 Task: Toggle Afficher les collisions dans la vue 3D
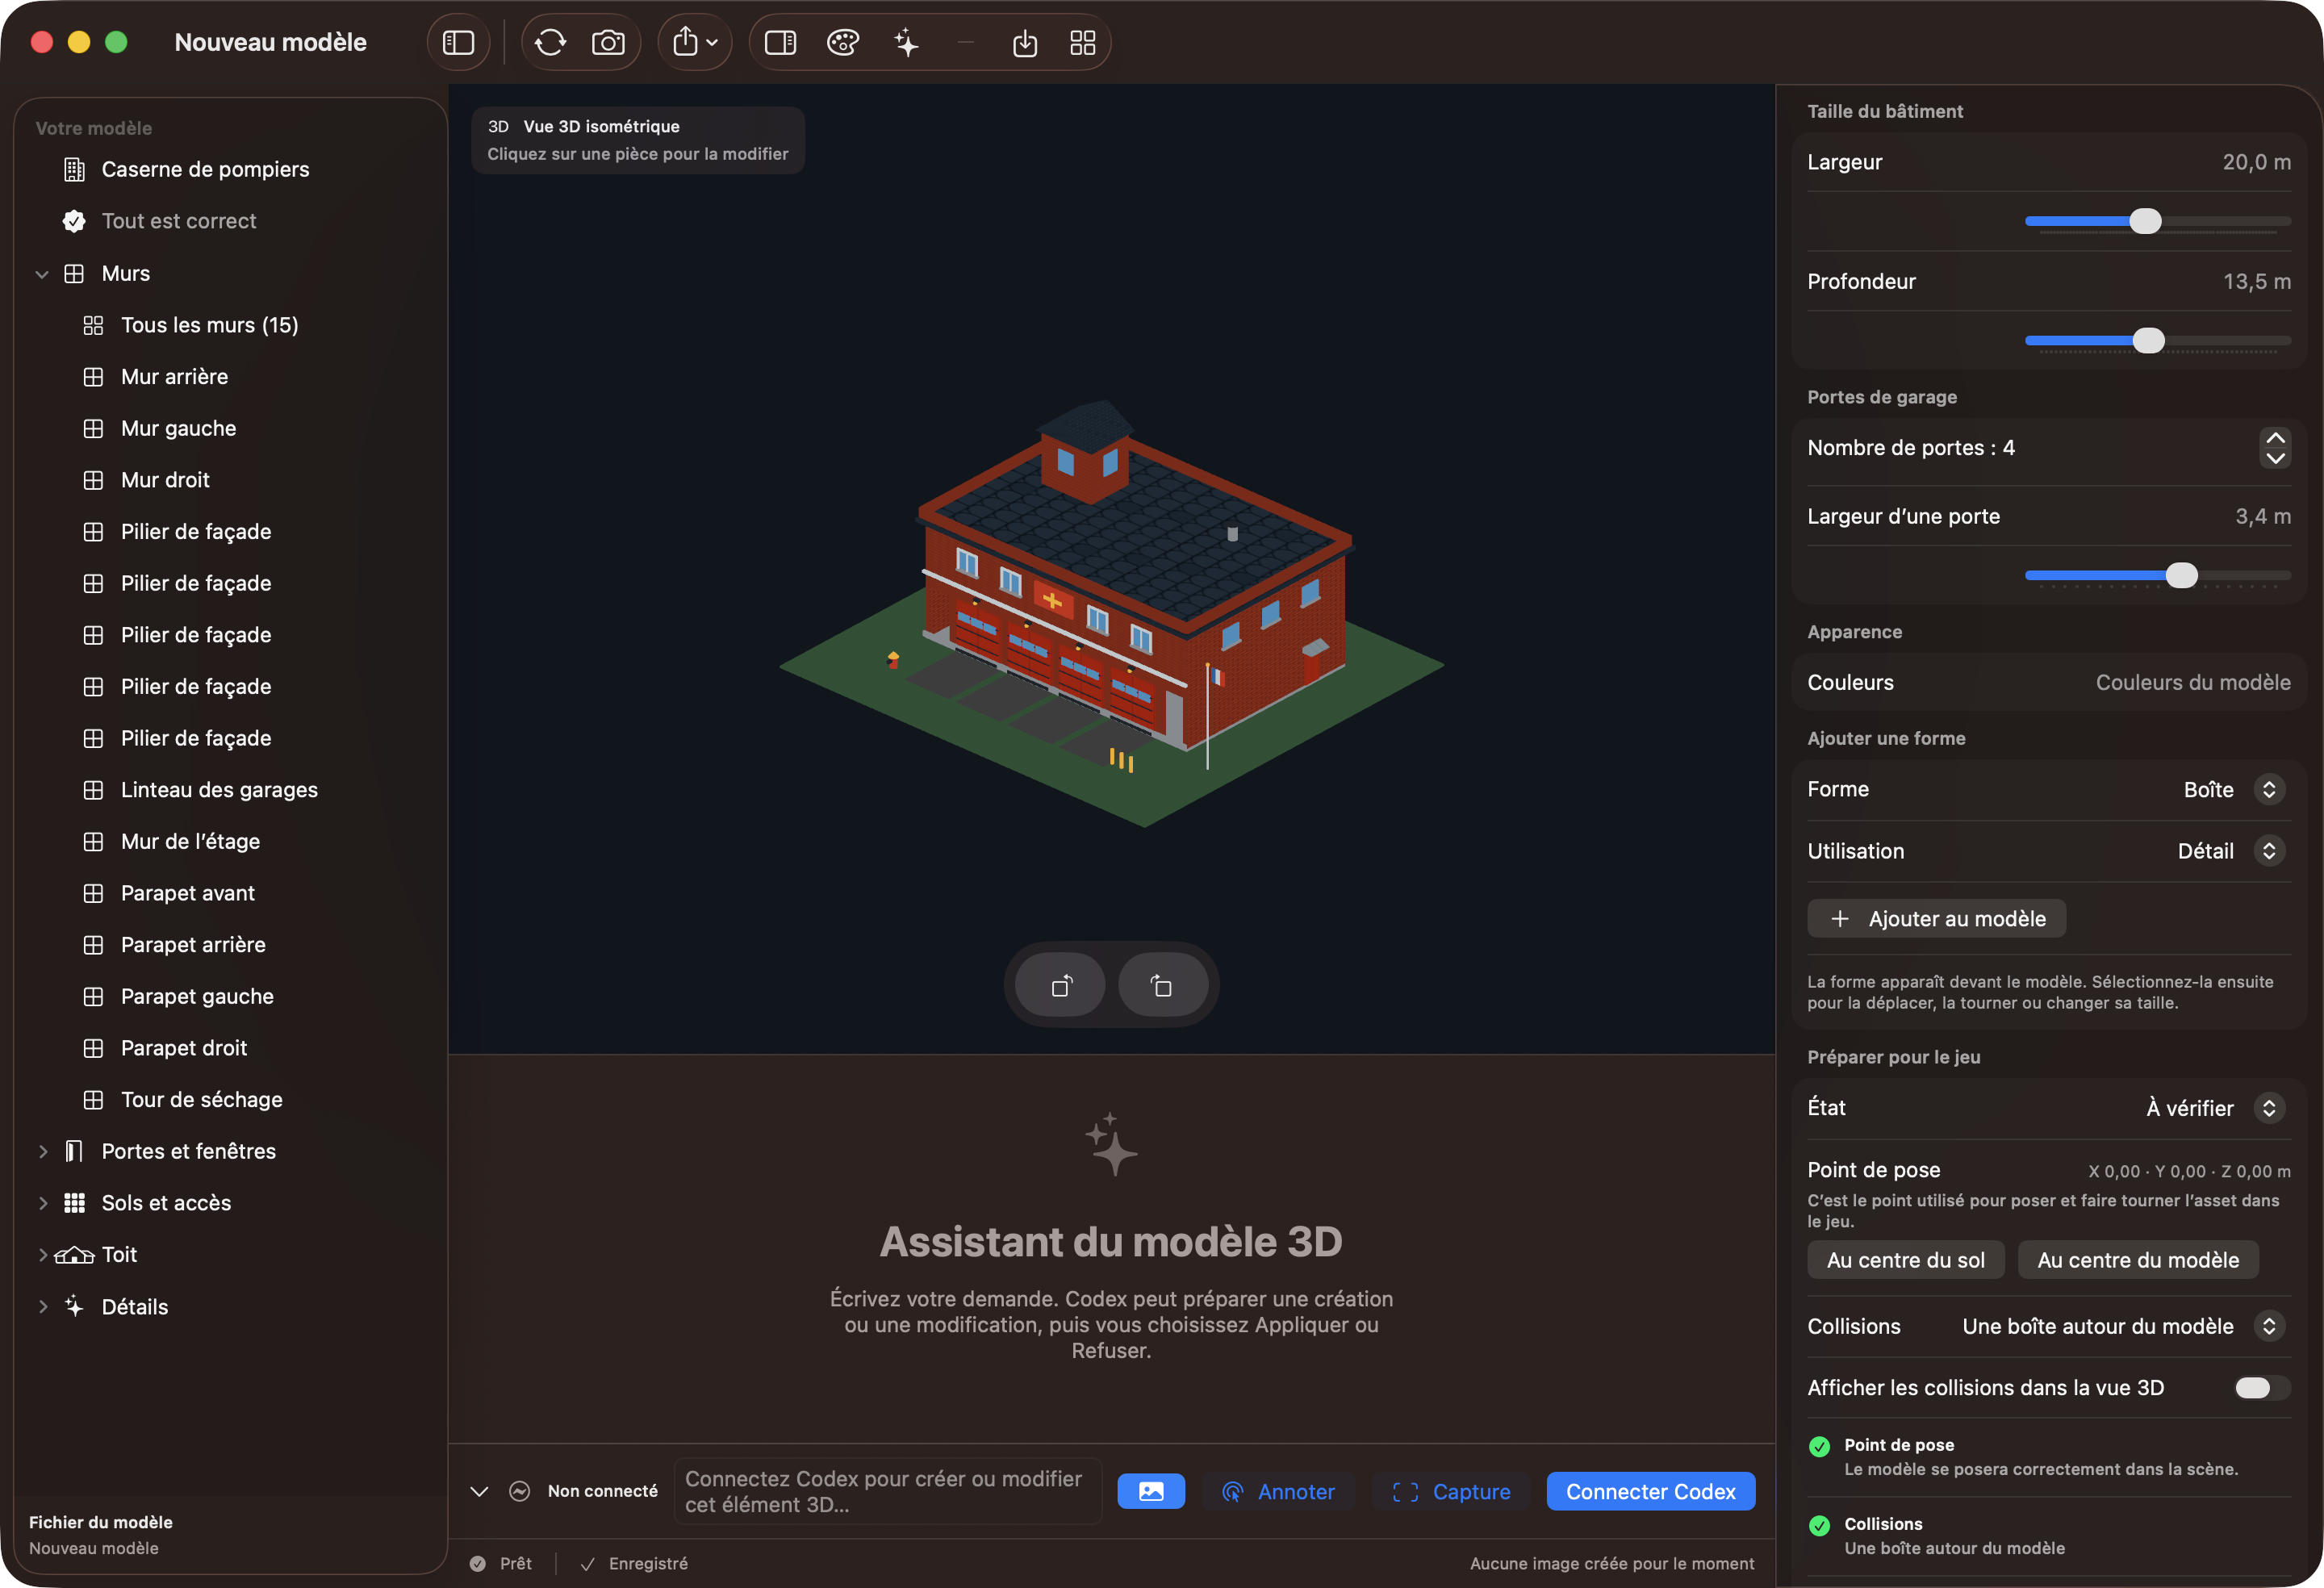point(2261,1387)
